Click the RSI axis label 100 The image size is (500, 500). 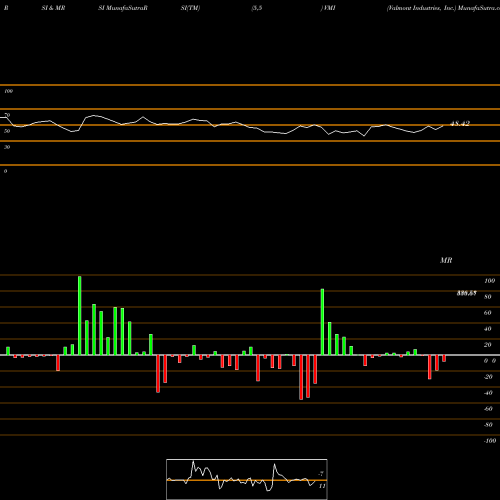(x=9, y=91)
